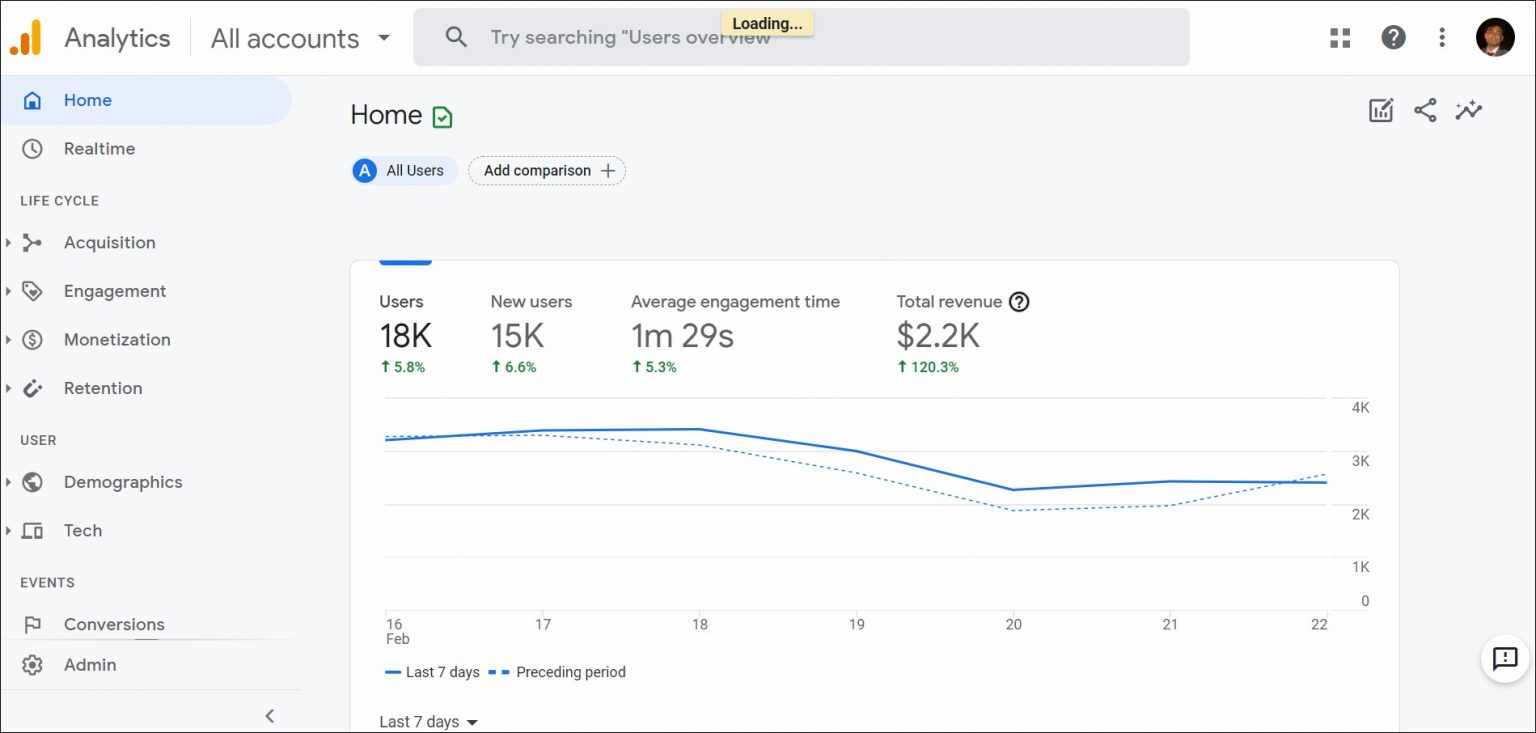The height and width of the screenshot is (733, 1536).
Task: Open the Realtime report icon
Action: tap(31, 148)
